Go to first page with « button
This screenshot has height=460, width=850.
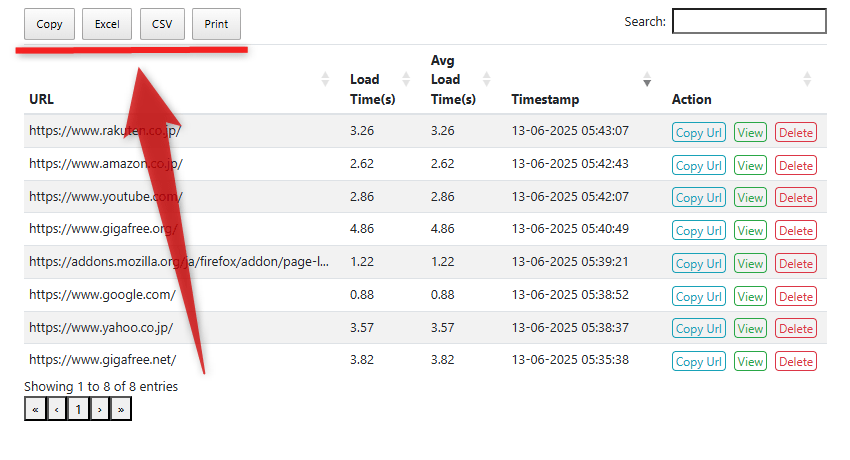(35, 409)
